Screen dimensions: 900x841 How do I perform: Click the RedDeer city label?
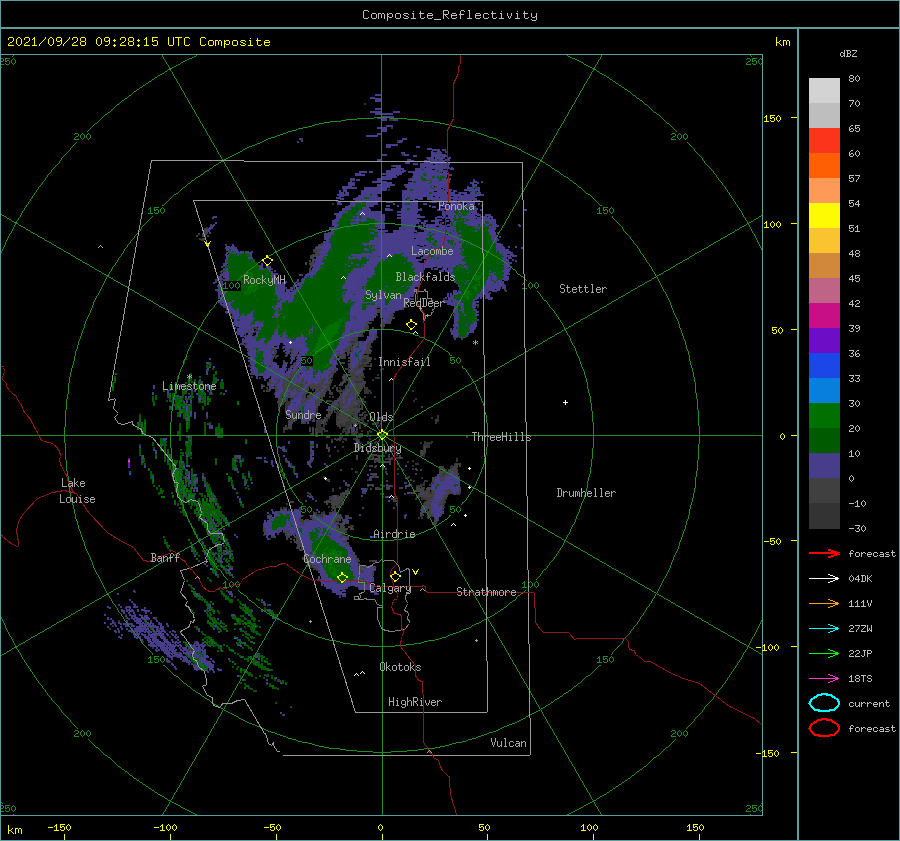click(424, 303)
